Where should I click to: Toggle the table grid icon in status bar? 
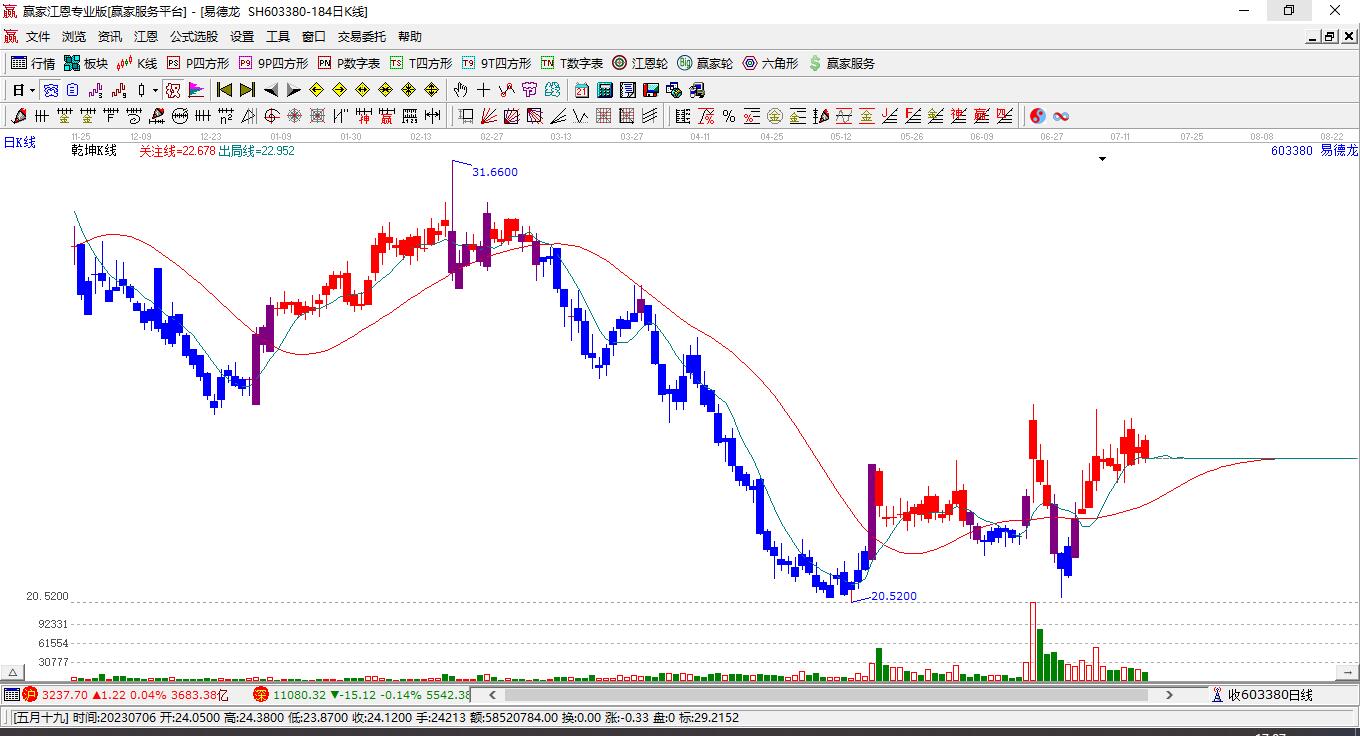click(11, 694)
